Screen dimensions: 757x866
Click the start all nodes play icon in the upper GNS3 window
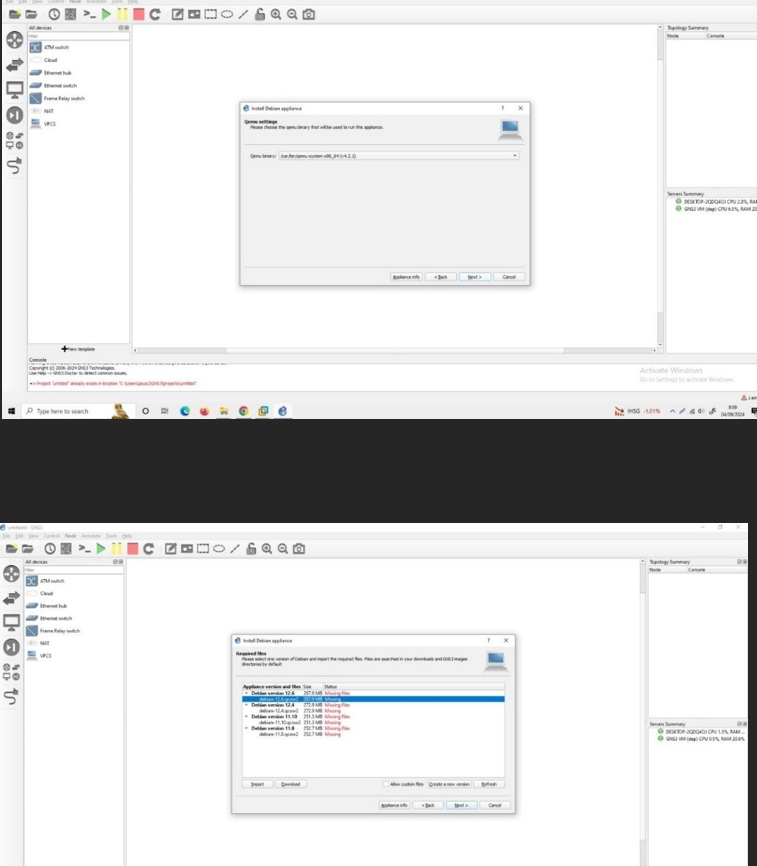tap(106, 14)
